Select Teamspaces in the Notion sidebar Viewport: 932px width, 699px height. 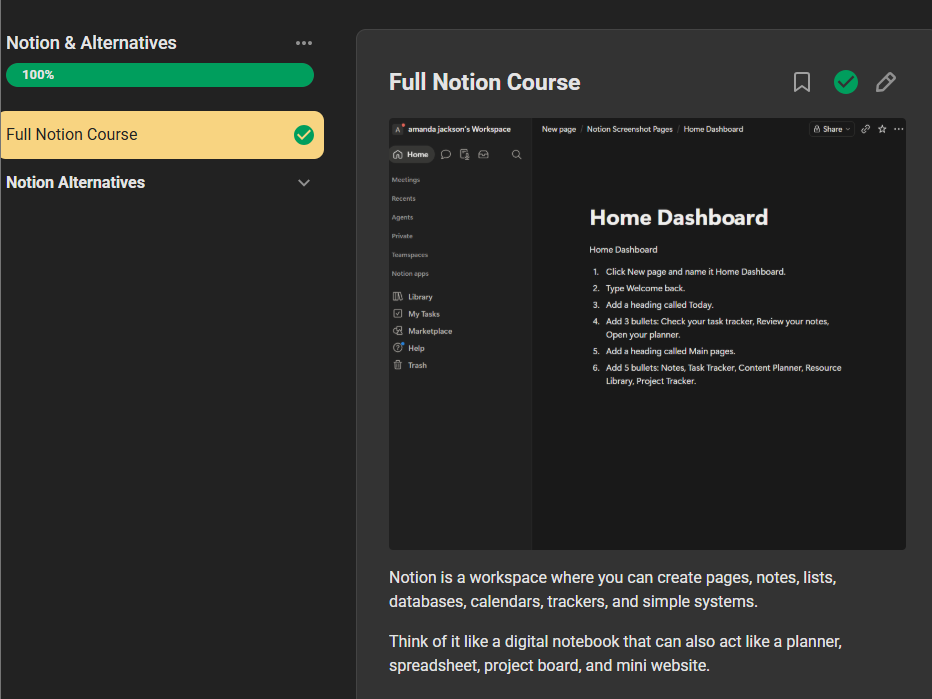410,254
